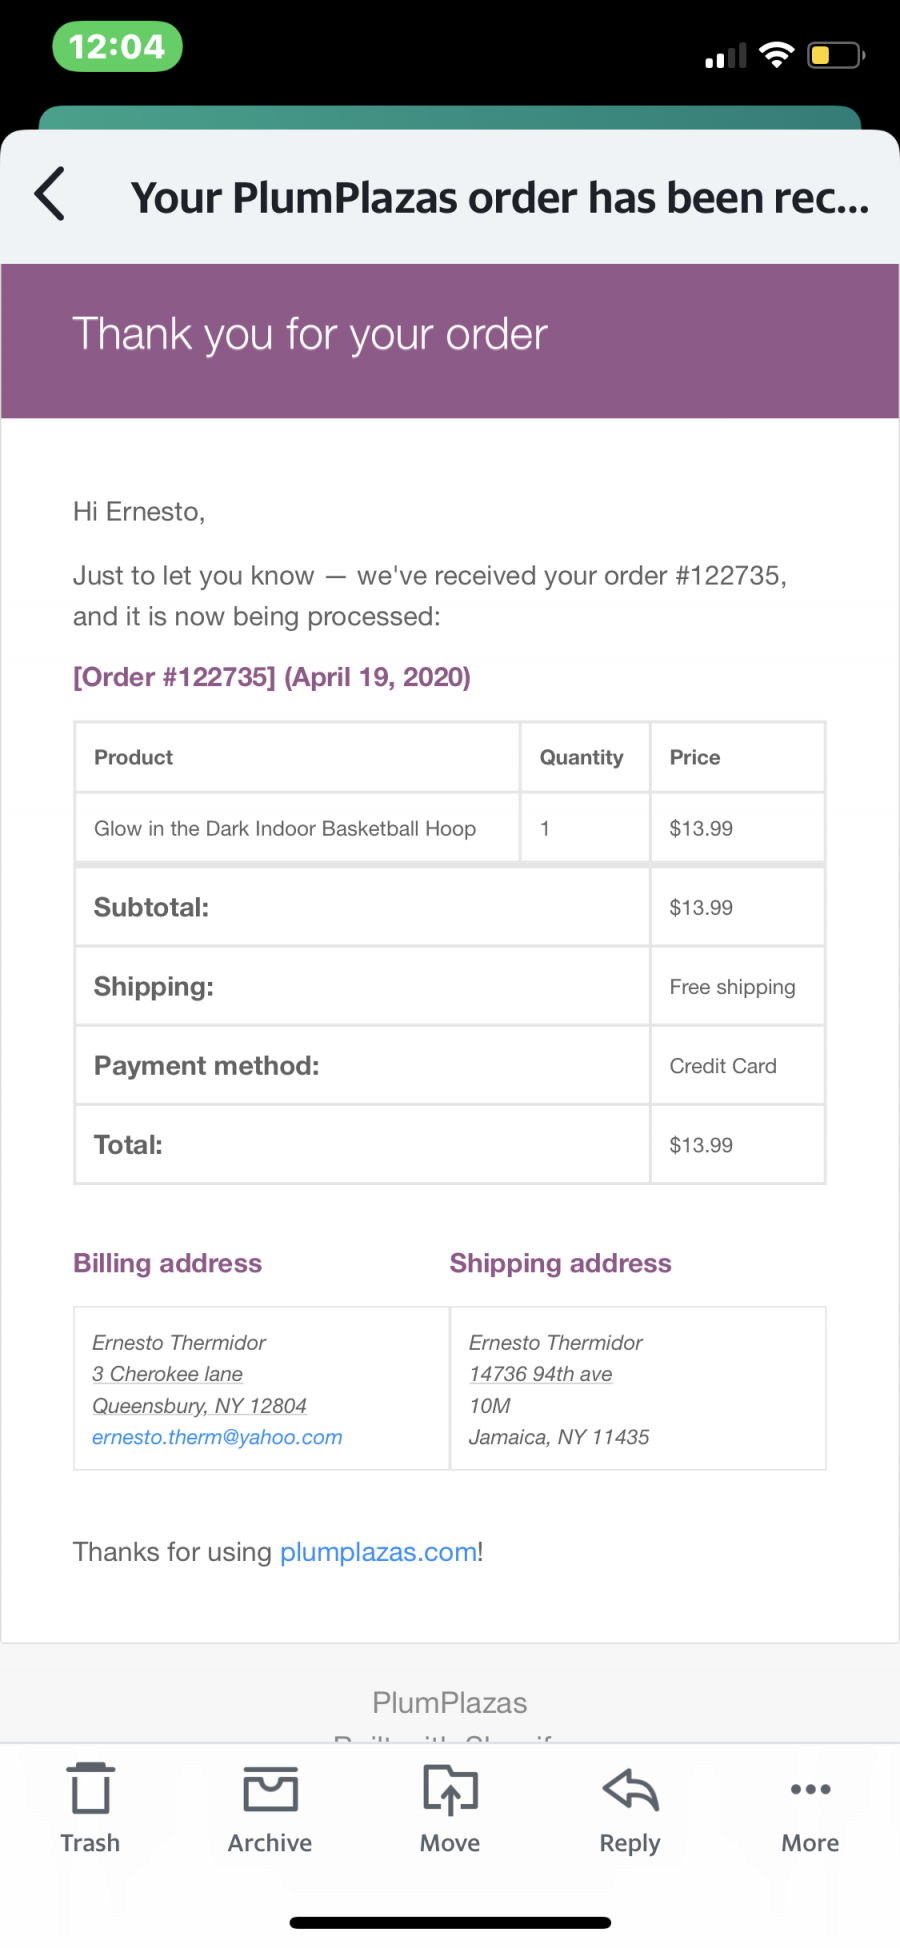Tap the Queensbury, NY 12804 address line
900x1948 pixels.
pos(199,1406)
